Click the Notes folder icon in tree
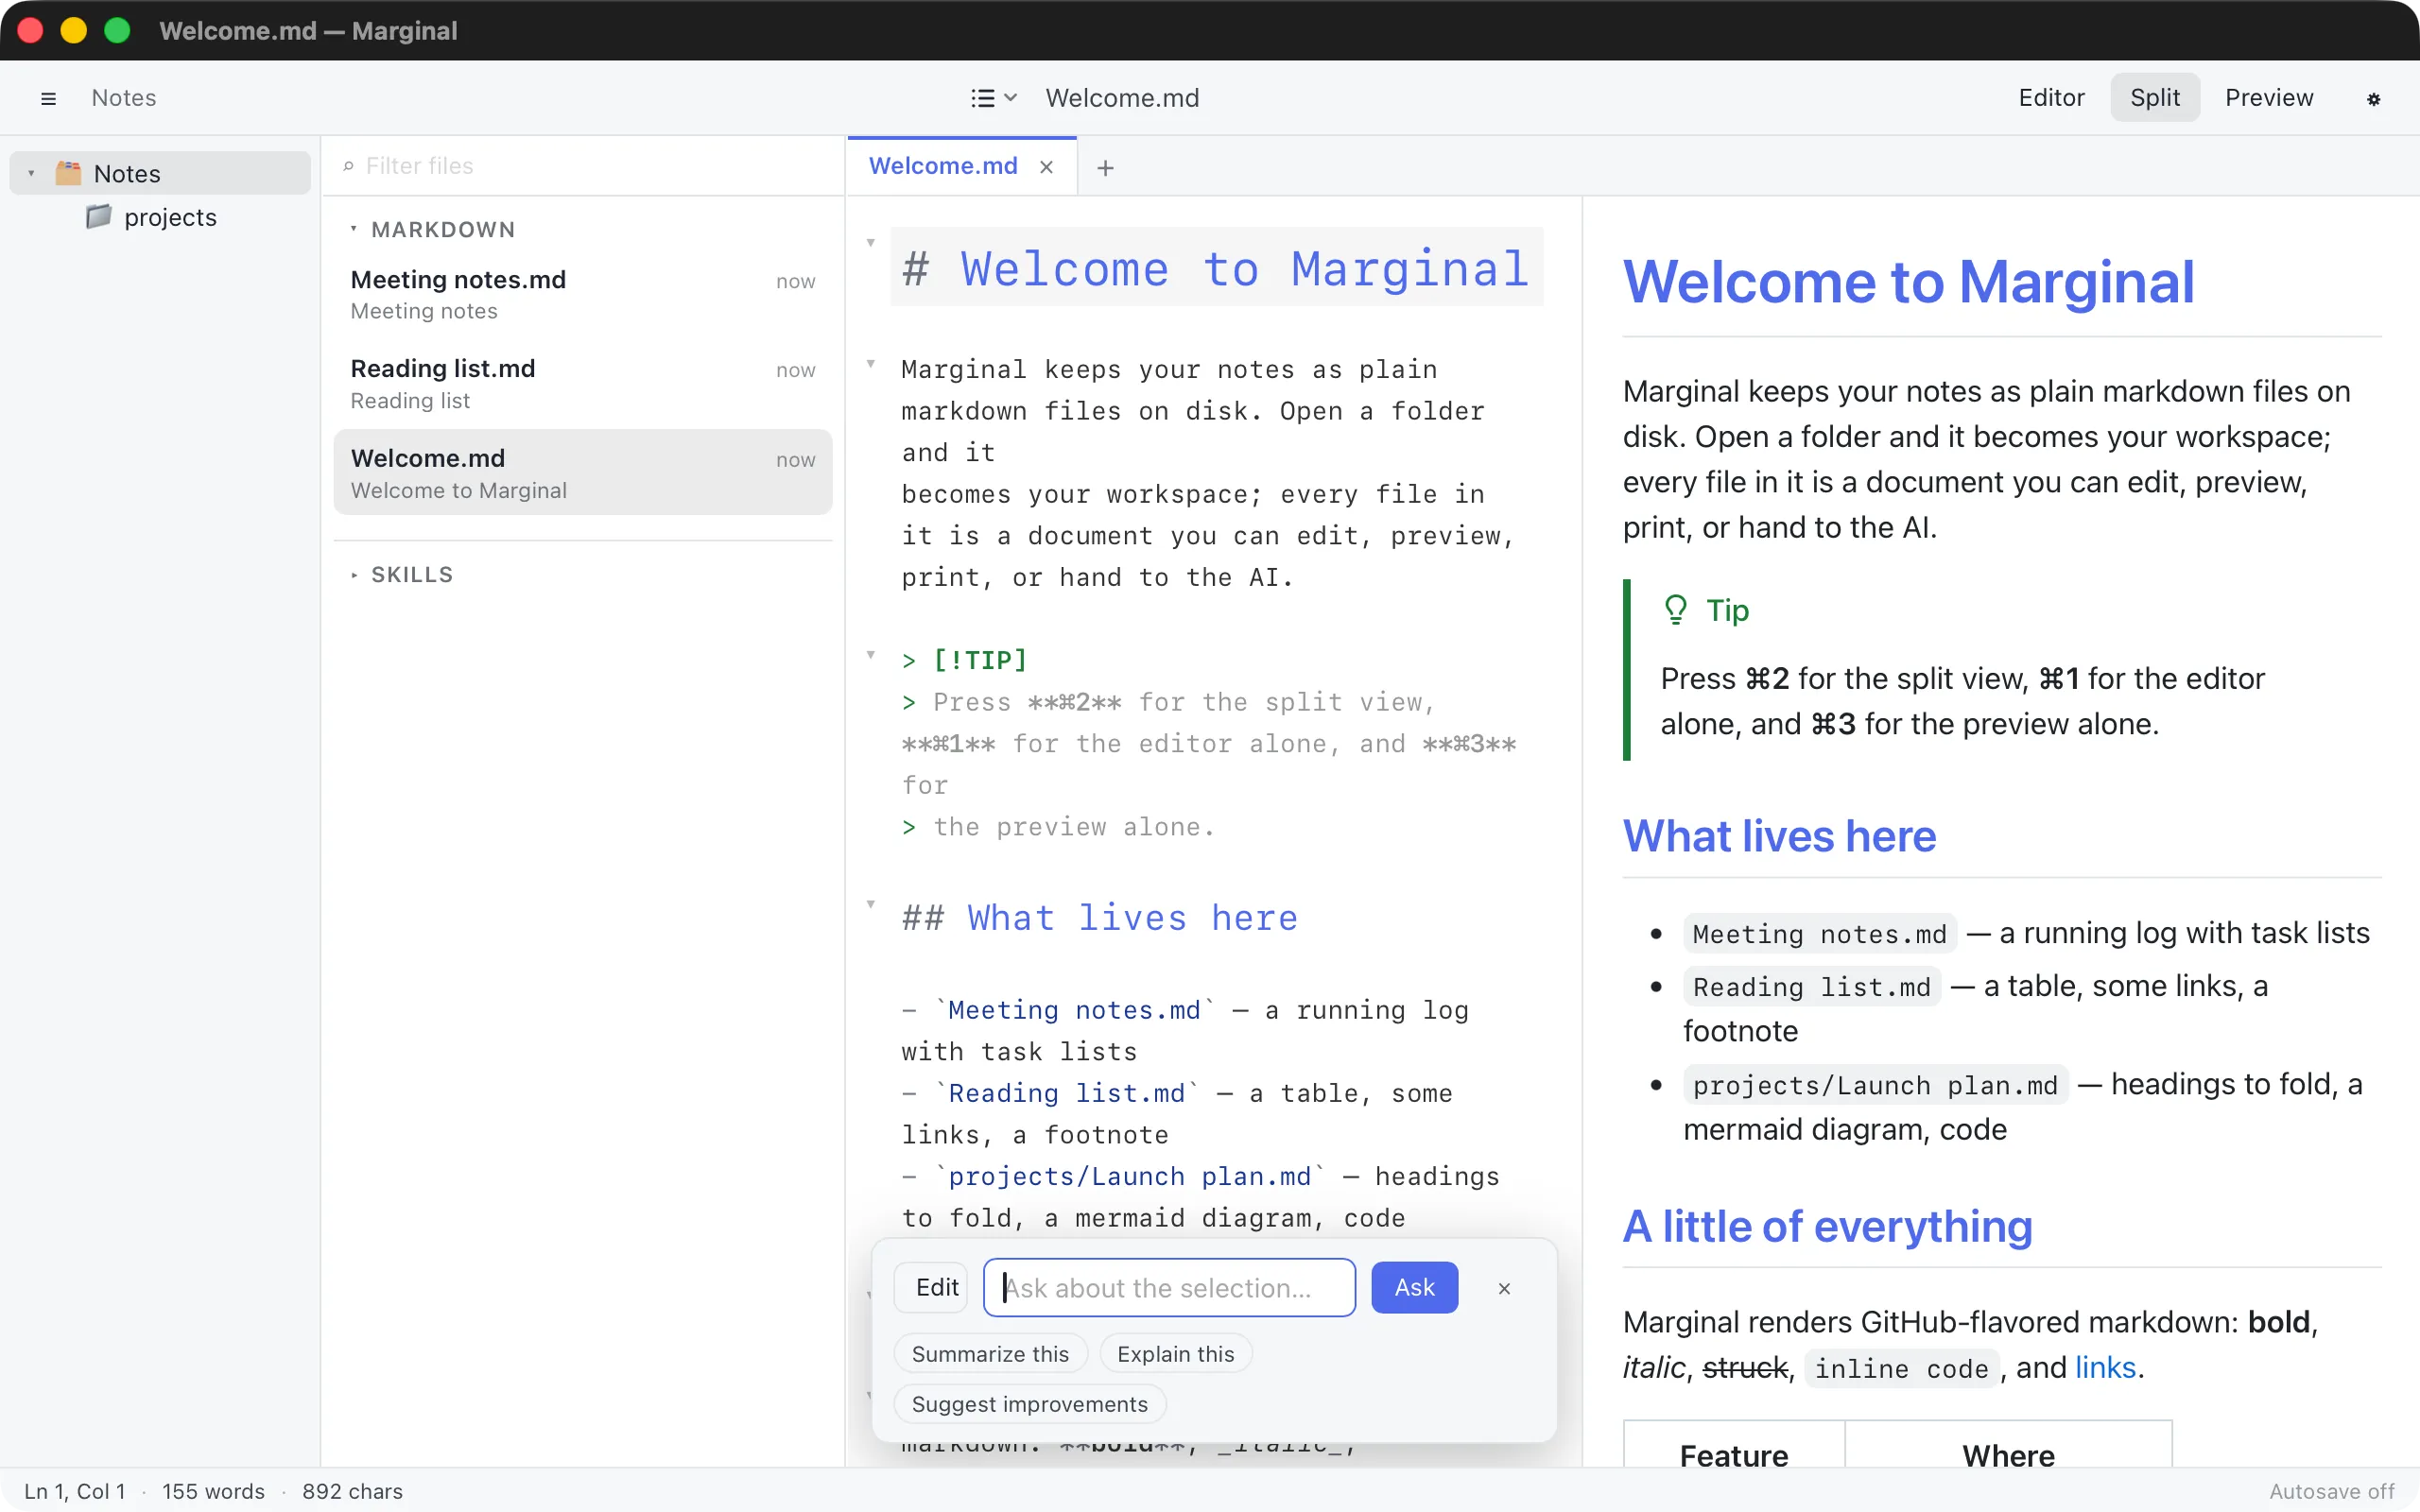This screenshot has width=2420, height=1512. [x=68, y=173]
